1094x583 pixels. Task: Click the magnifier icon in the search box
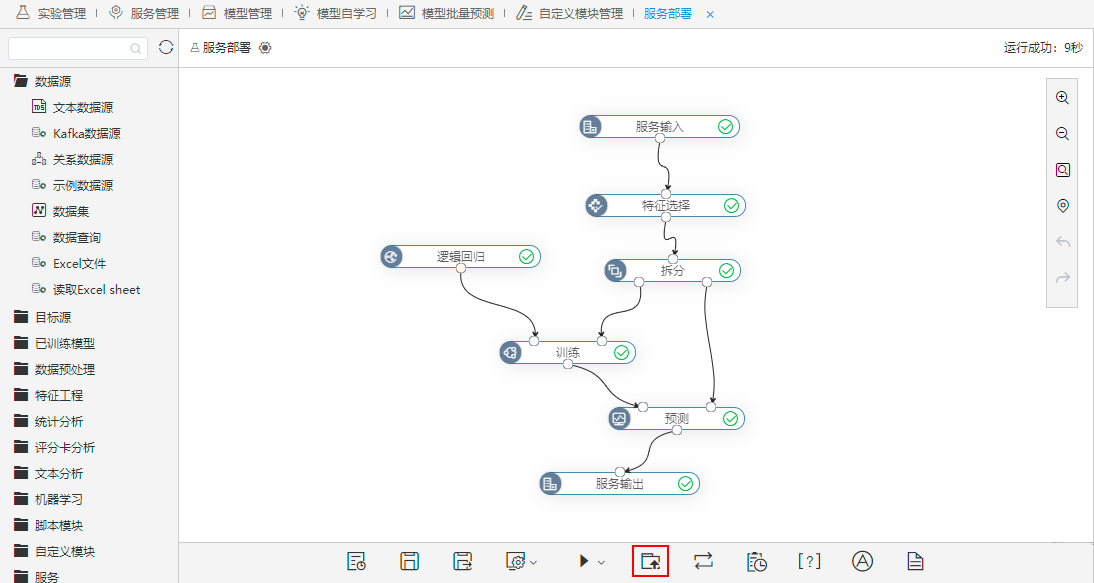[x=135, y=49]
